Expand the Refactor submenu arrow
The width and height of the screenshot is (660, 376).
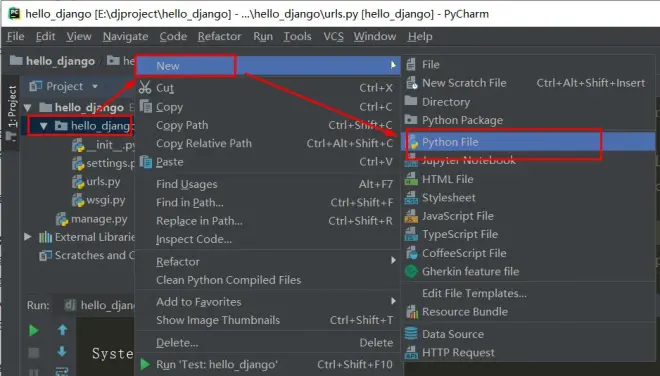click(x=393, y=261)
